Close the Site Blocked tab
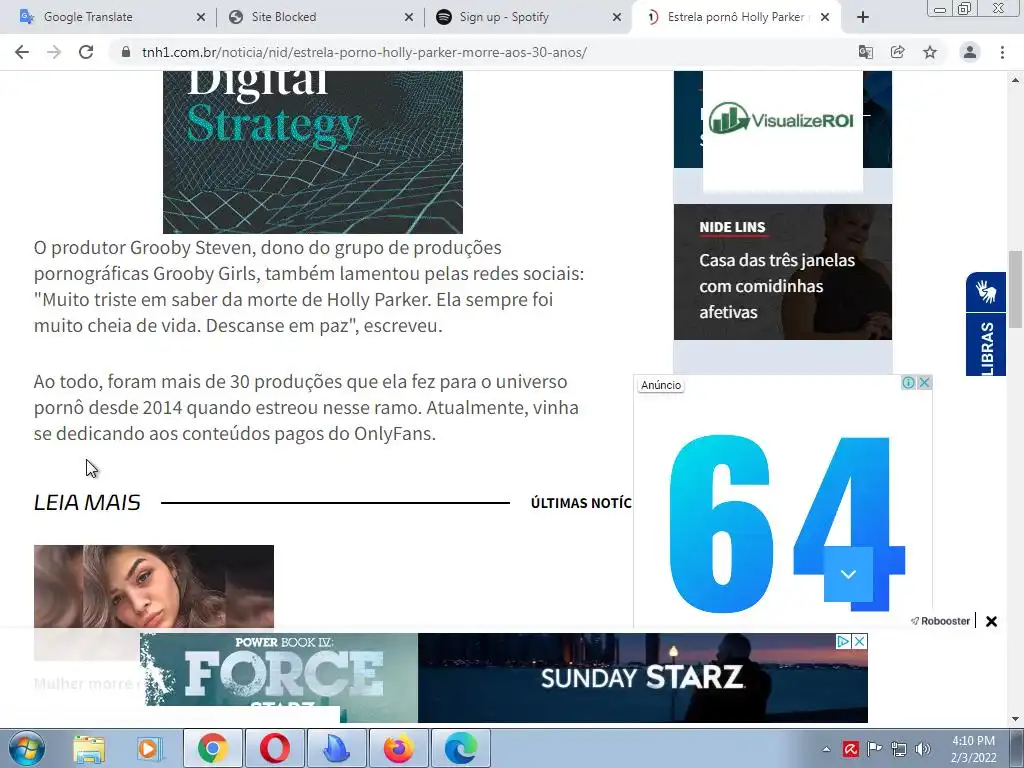The width and height of the screenshot is (1024, 768). pyautogui.click(x=409, y=17)
